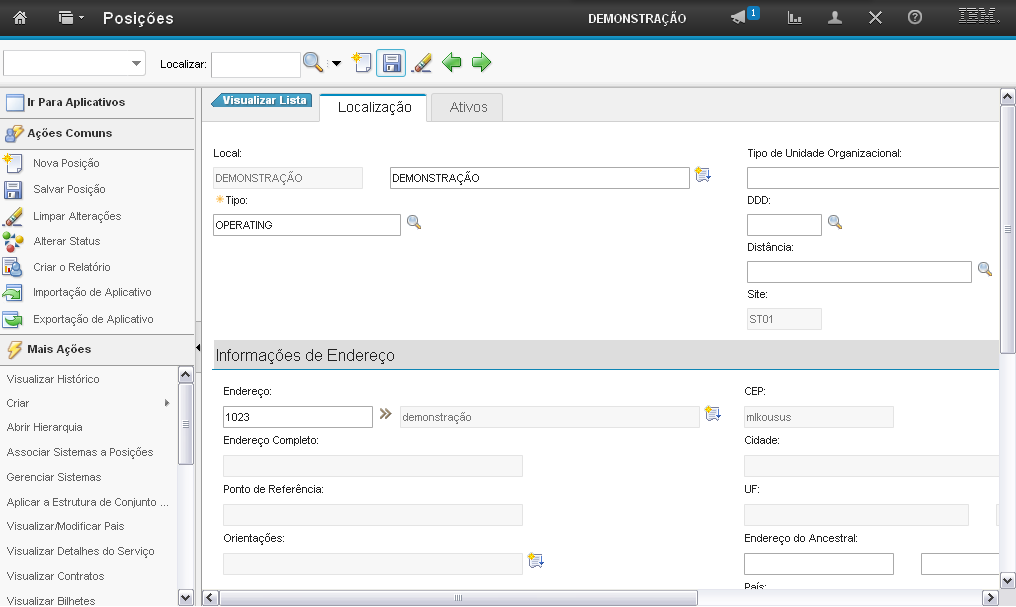Click the new position toolbar icon
This screenshot has height=607, width=1016.
pos(362,64)
